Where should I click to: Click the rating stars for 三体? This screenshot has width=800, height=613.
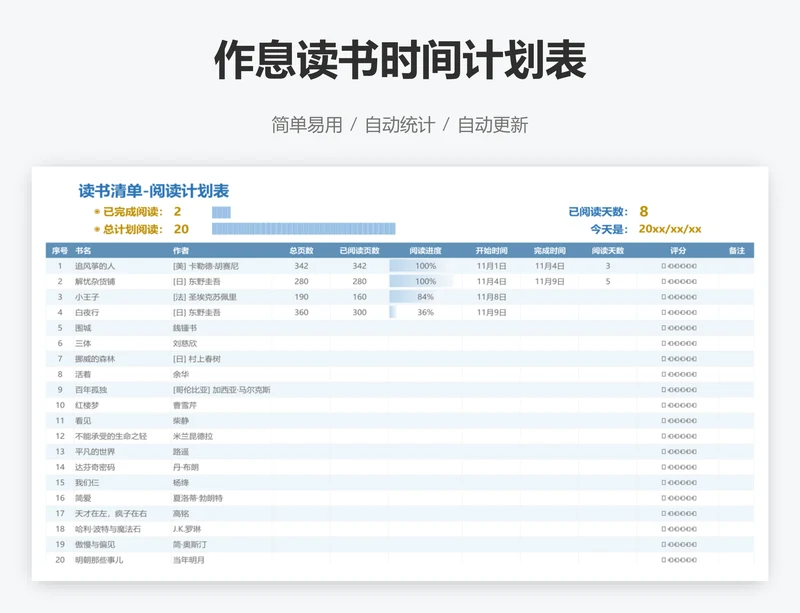pos(679,343)
